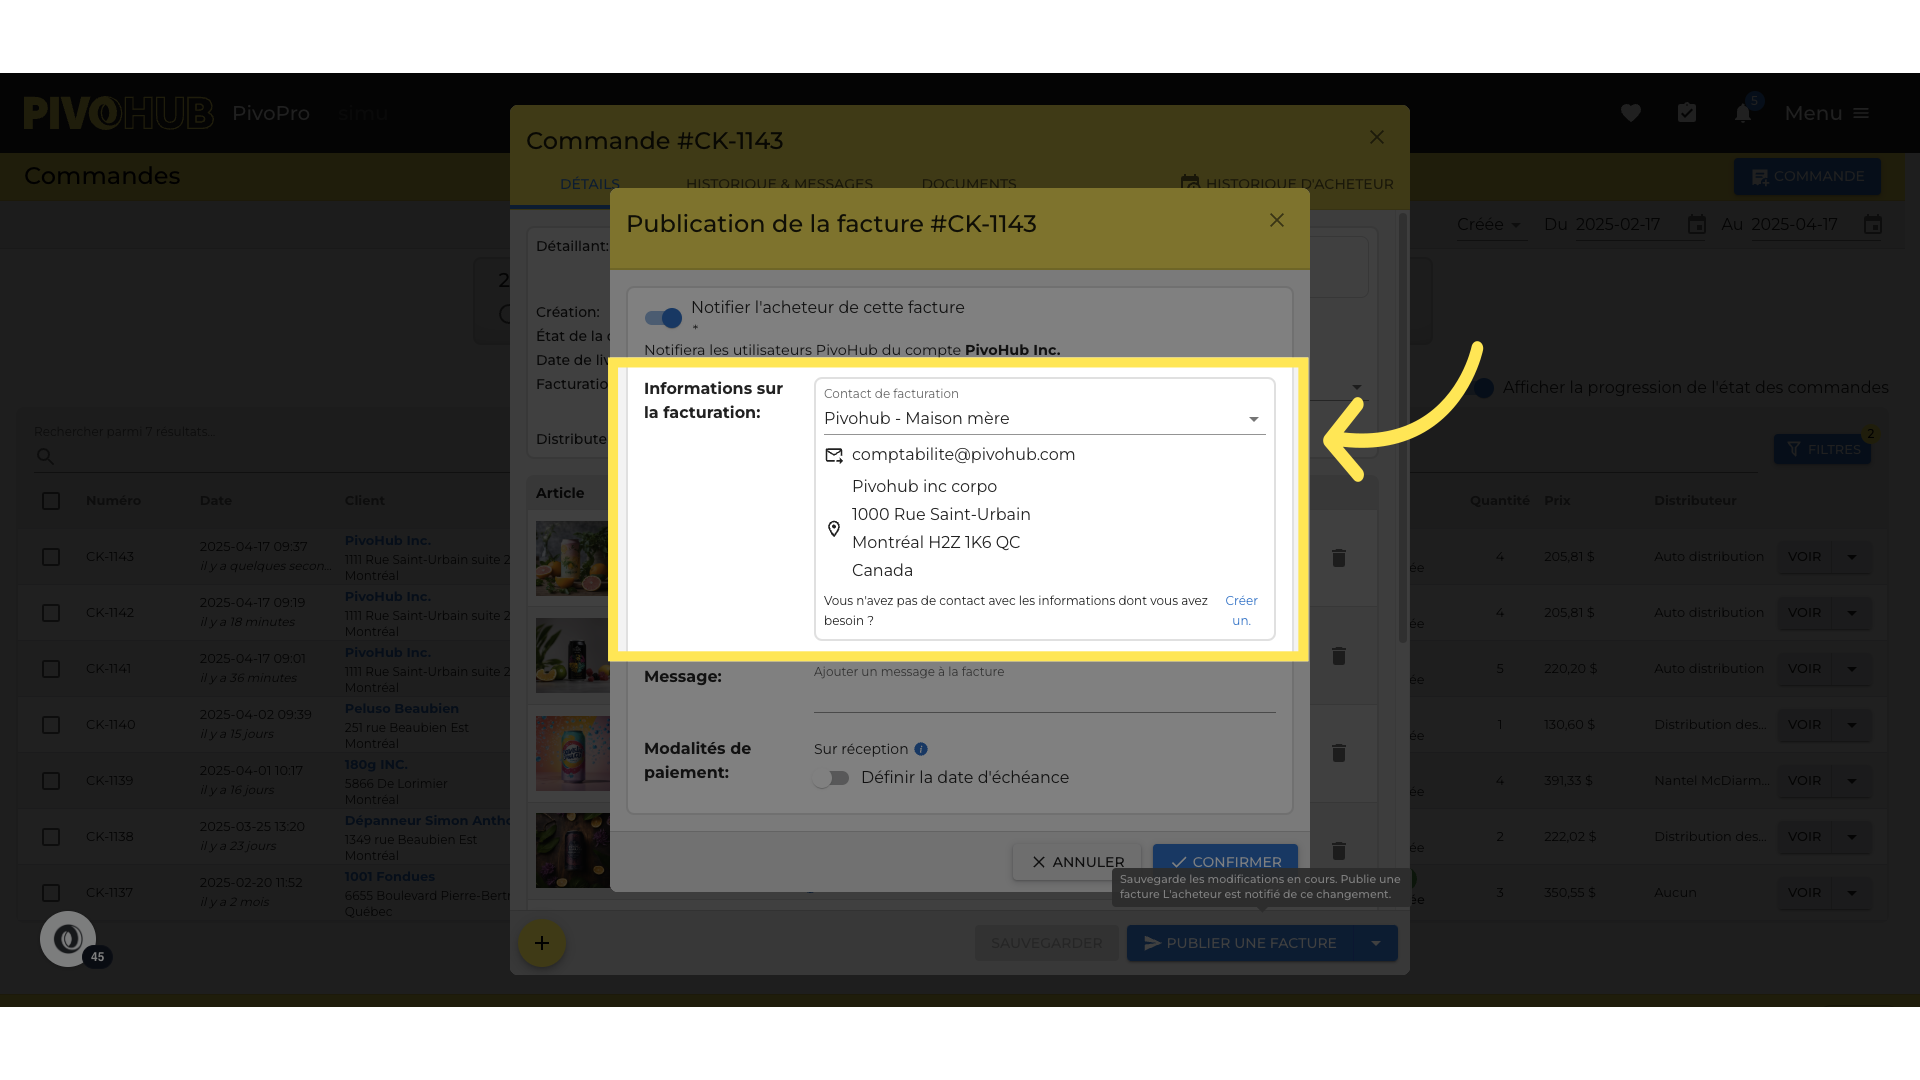Expand the Créée date type dropdown
Screen dimensions: 1920x1080
tap(1489, 224)
